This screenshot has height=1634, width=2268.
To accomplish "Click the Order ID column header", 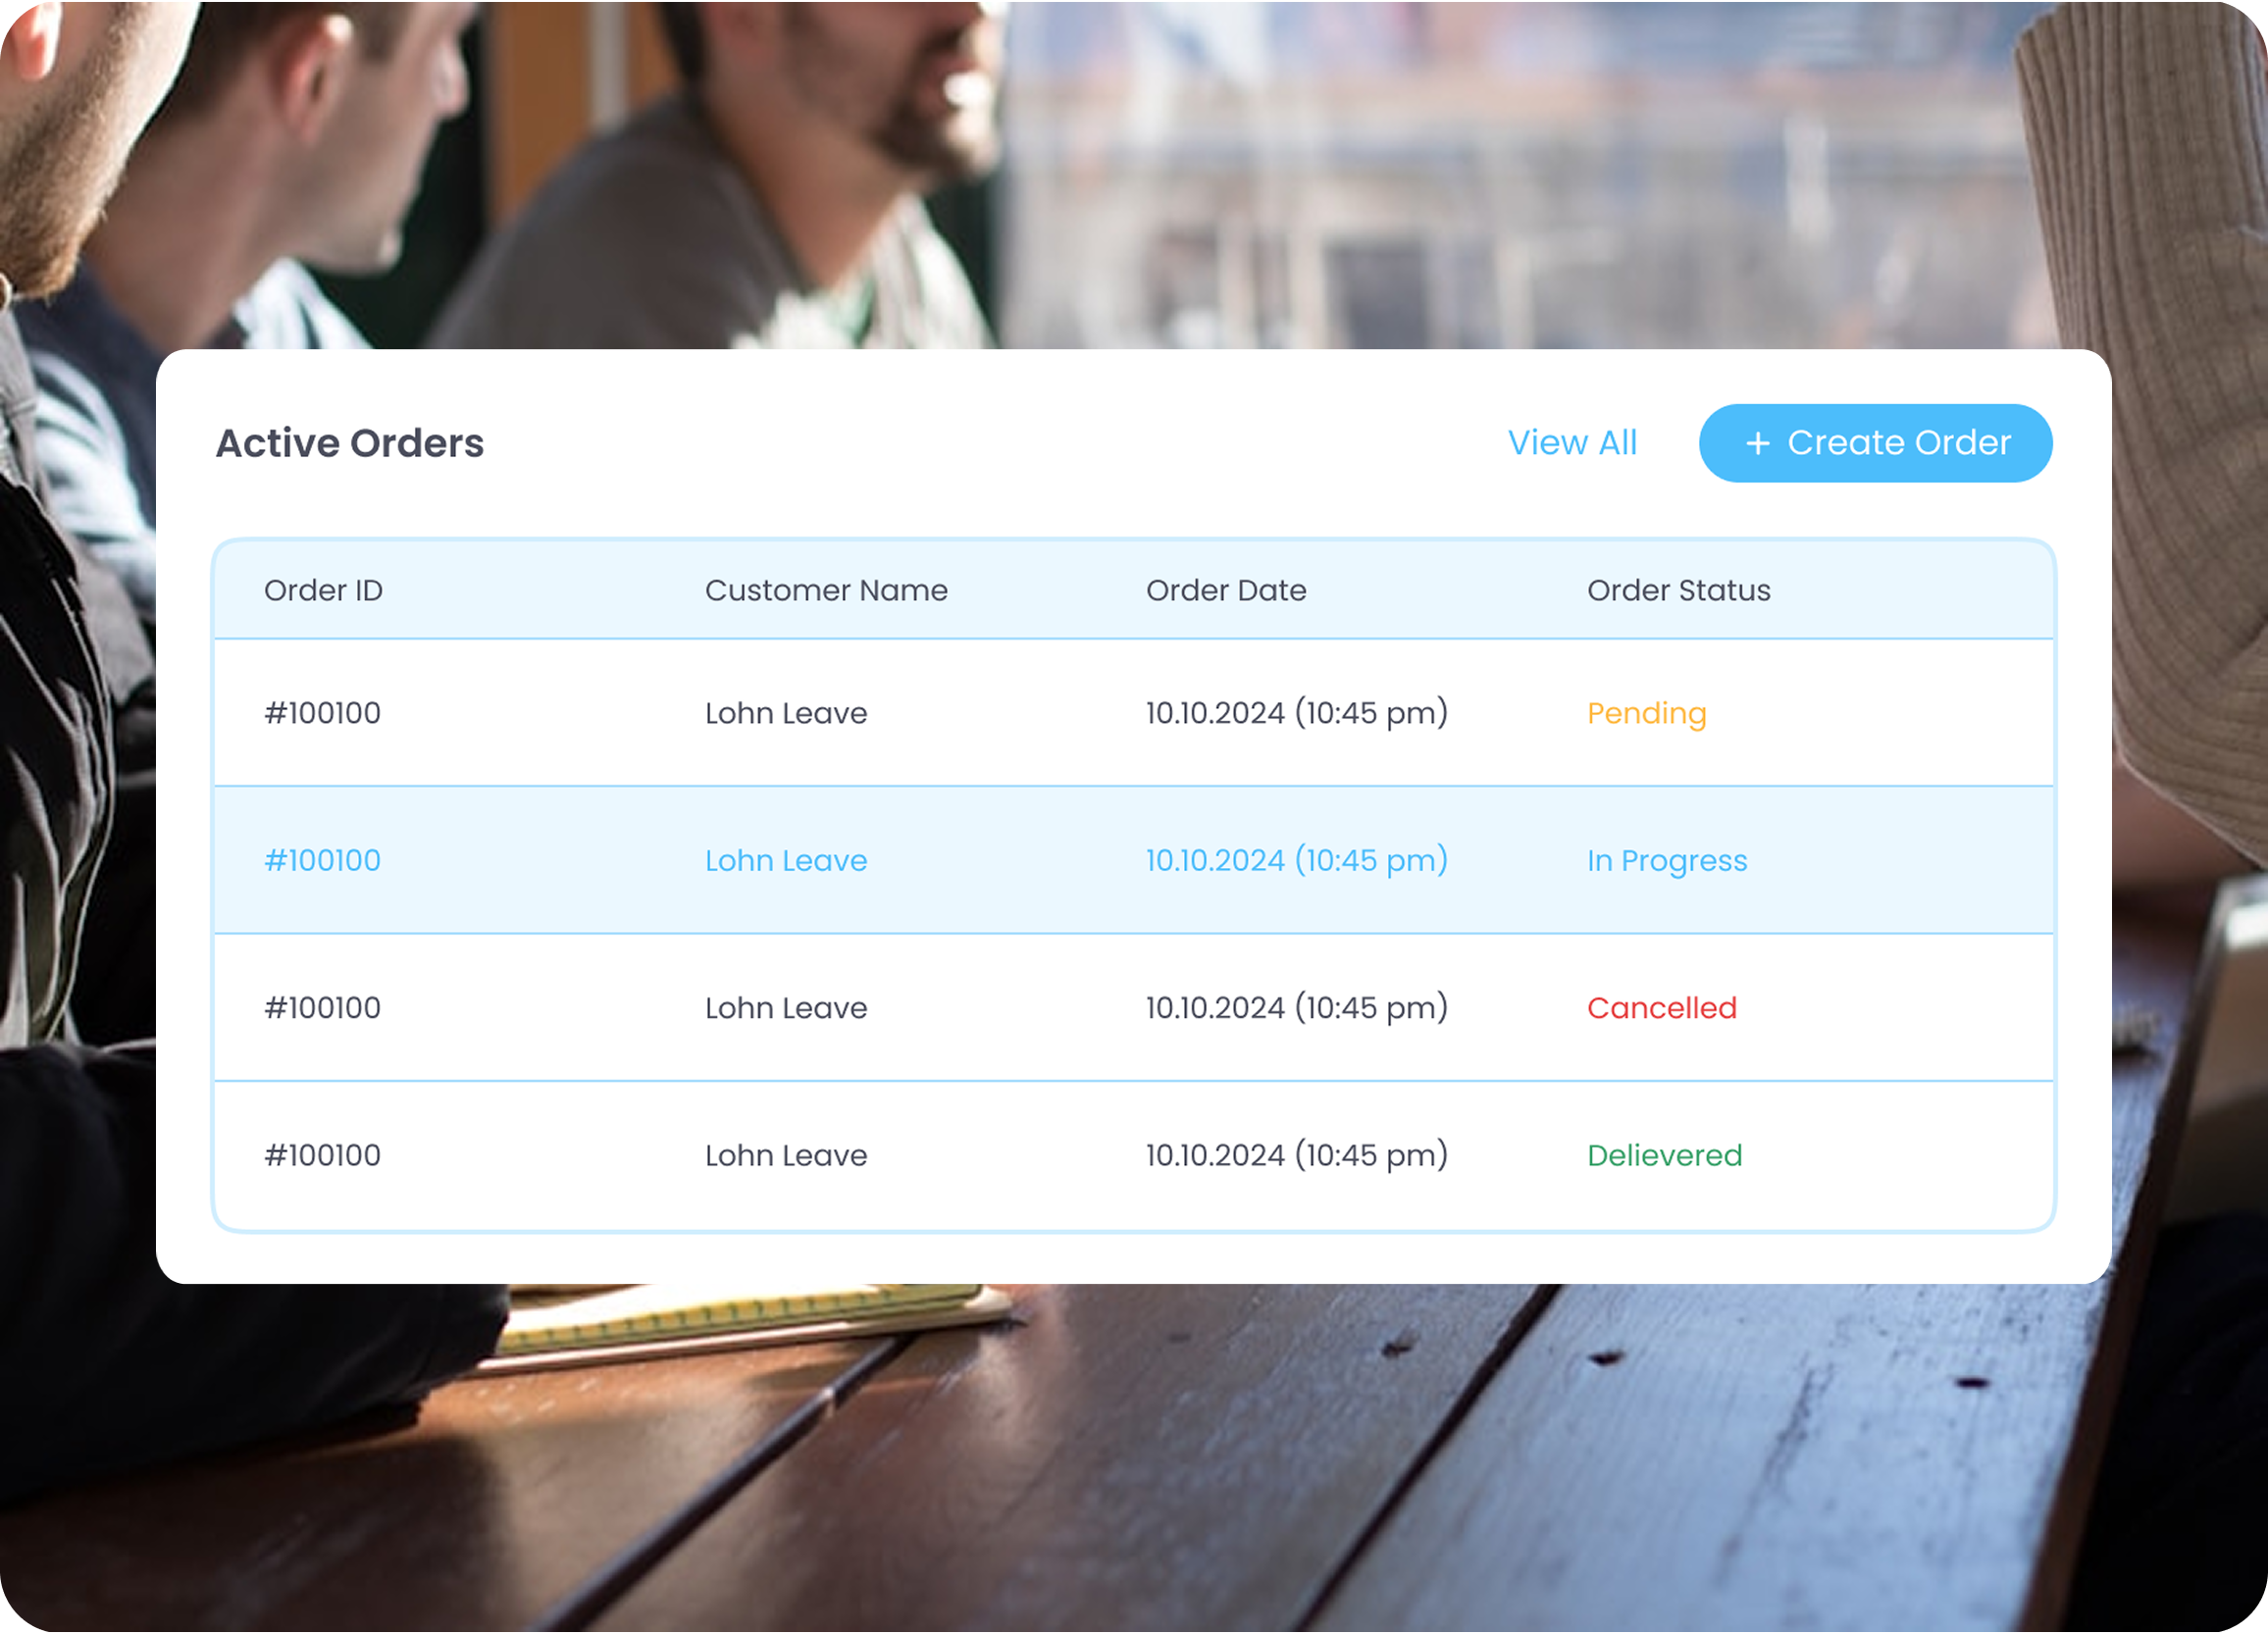I will click(x=323, y=590).
